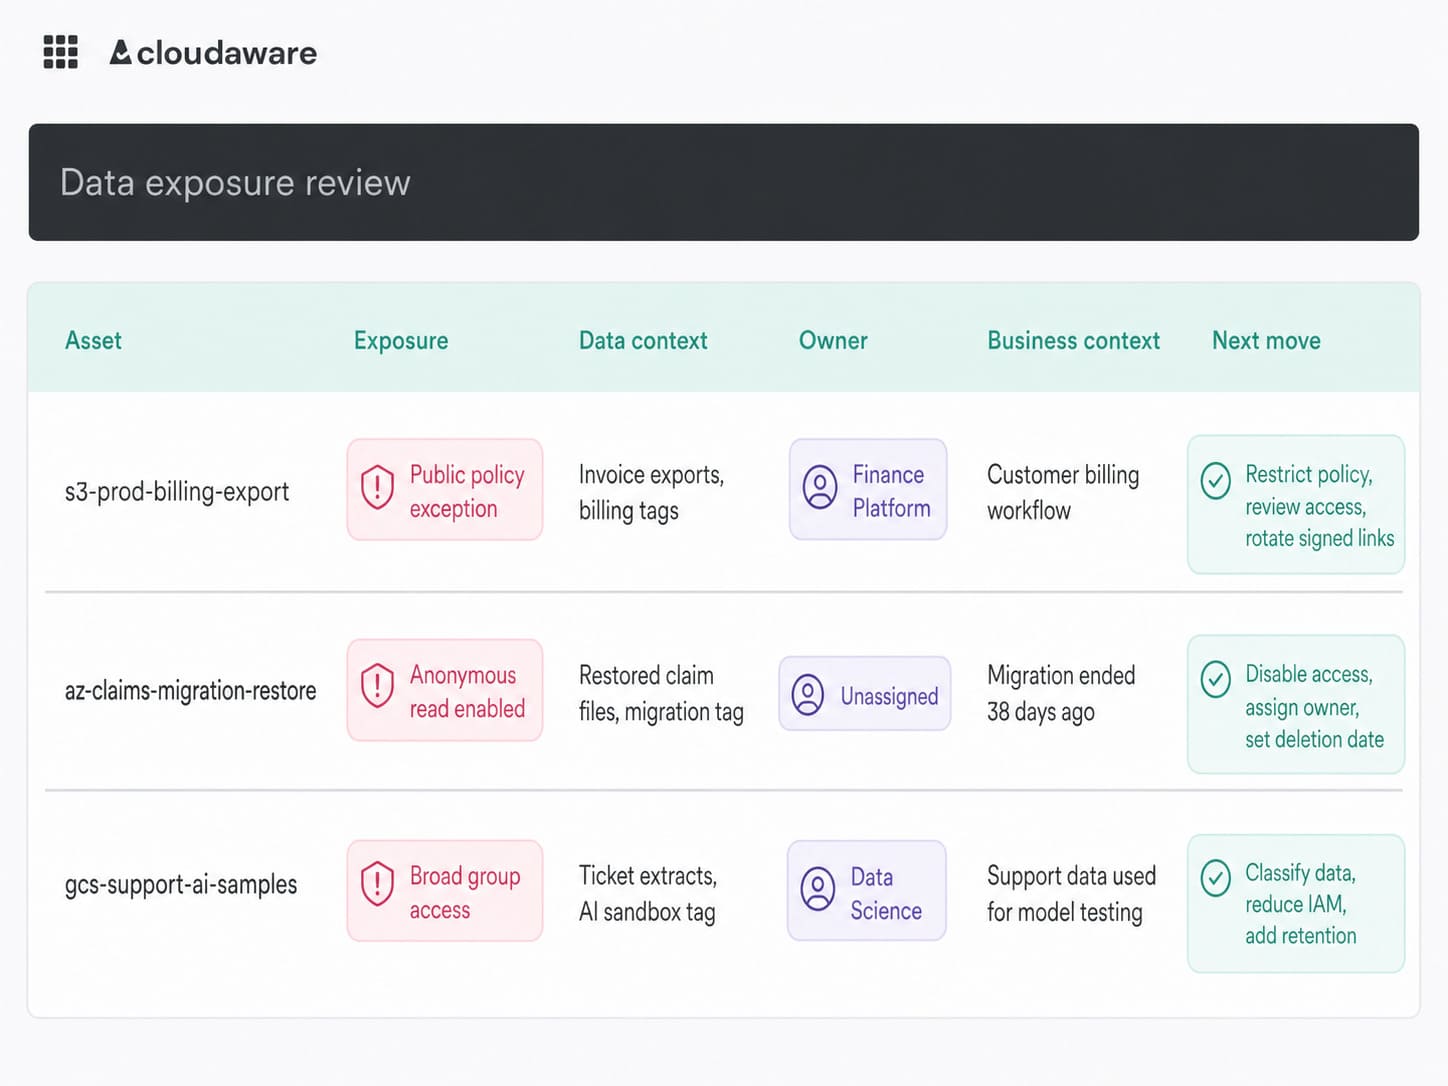
Task: Open the app grid launcher icon
Action: pos(60,52)
